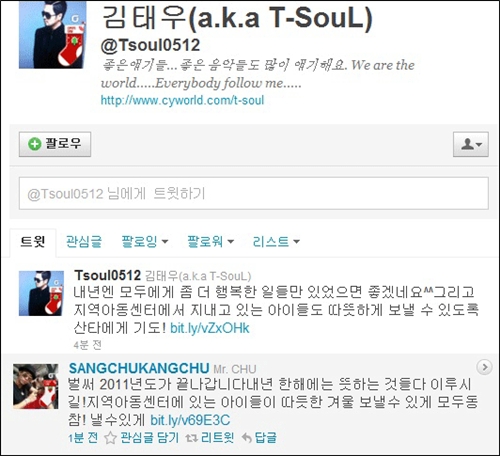
Task: Click SANGCHUKANGCHU's avatar photo
Action: coord(36,386)
